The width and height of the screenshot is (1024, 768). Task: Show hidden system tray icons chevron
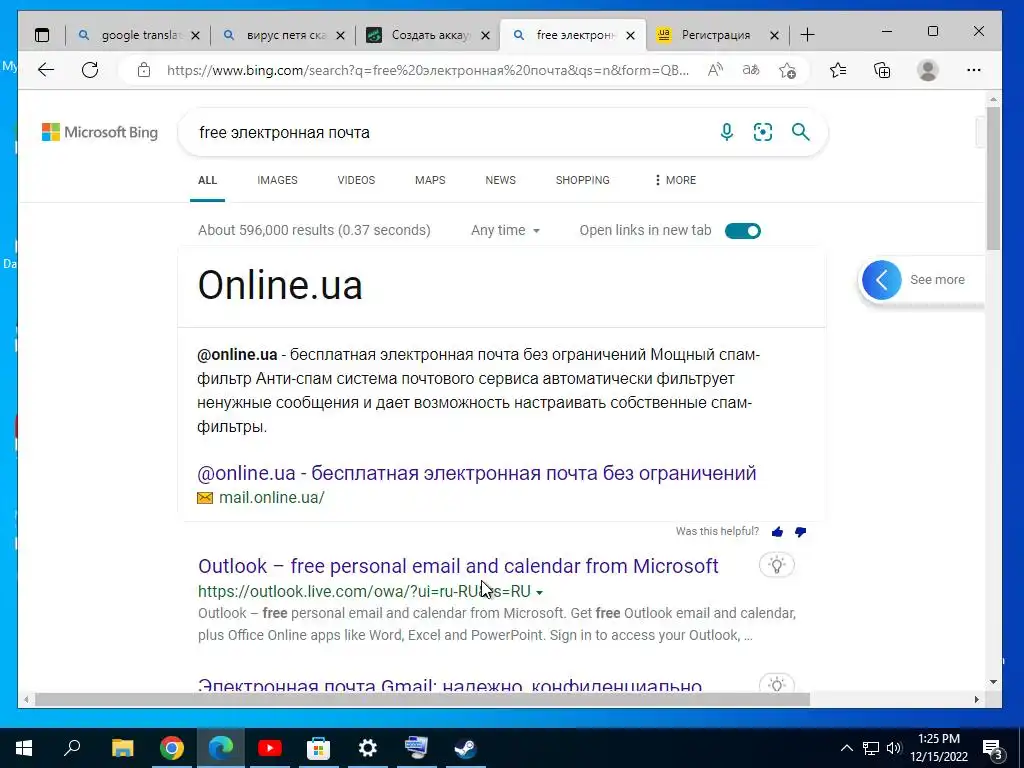click(x=846, y=748)
